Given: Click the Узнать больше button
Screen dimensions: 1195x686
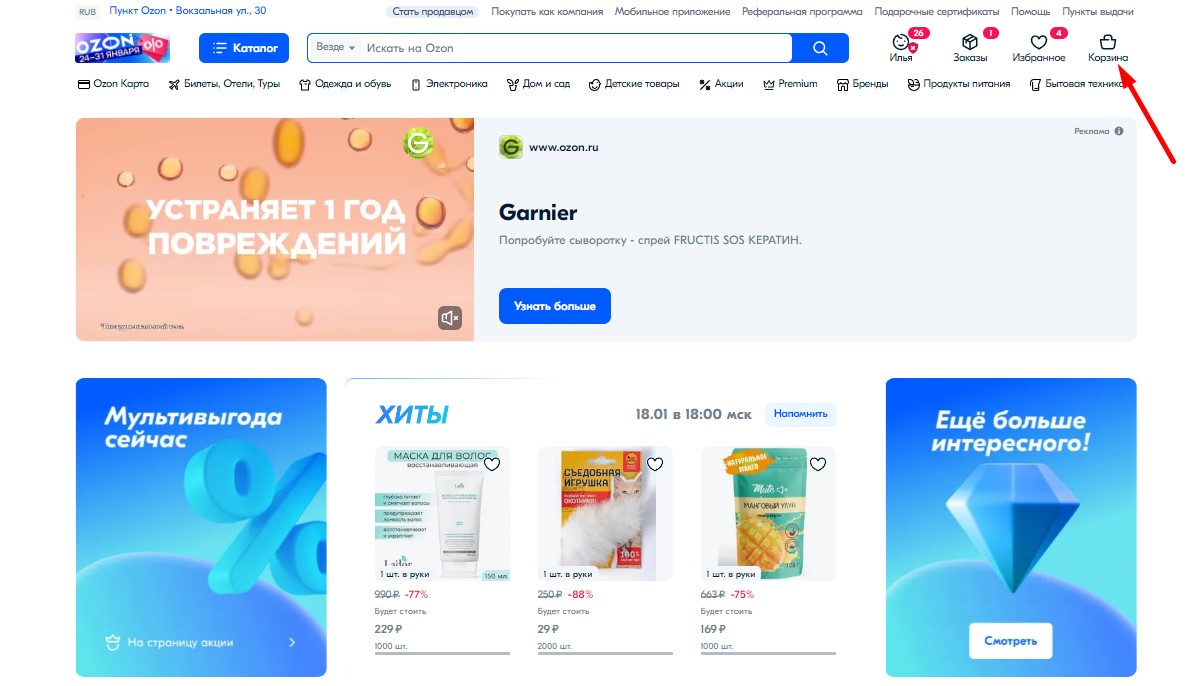Looking at the screenshot, I should point(555,306).
